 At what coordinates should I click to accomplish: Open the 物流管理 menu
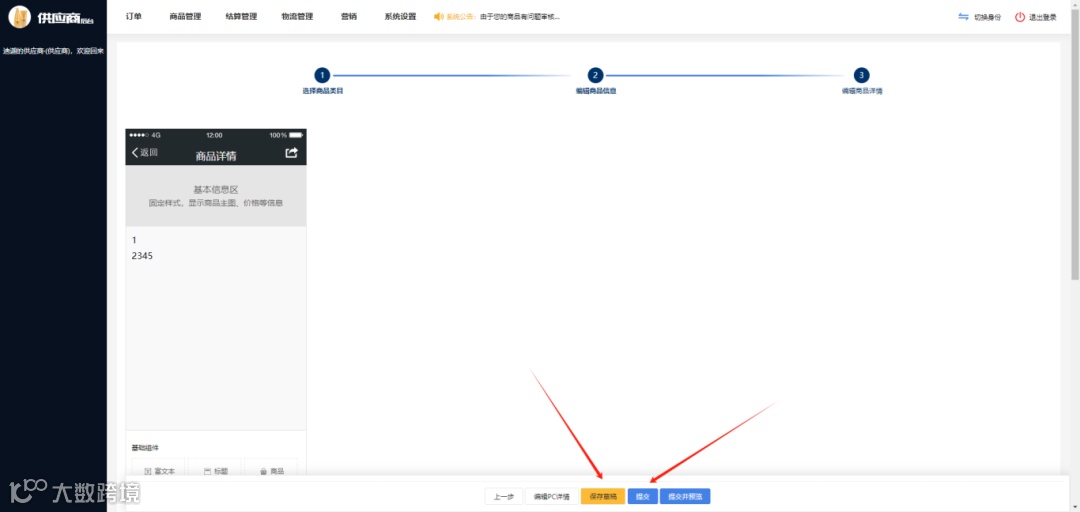coord(297,17)
